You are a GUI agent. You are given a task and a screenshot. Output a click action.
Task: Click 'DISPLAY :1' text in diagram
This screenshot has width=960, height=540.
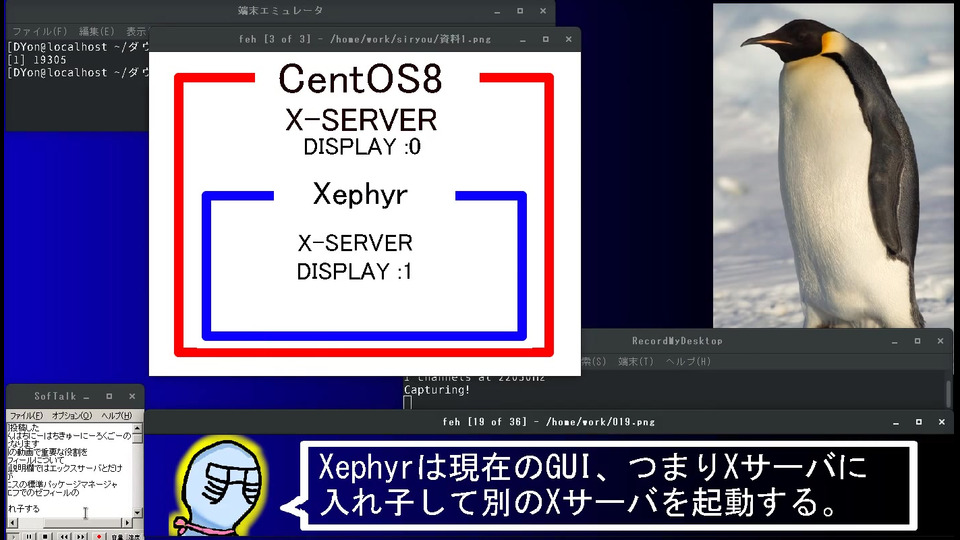click(354, 272)
